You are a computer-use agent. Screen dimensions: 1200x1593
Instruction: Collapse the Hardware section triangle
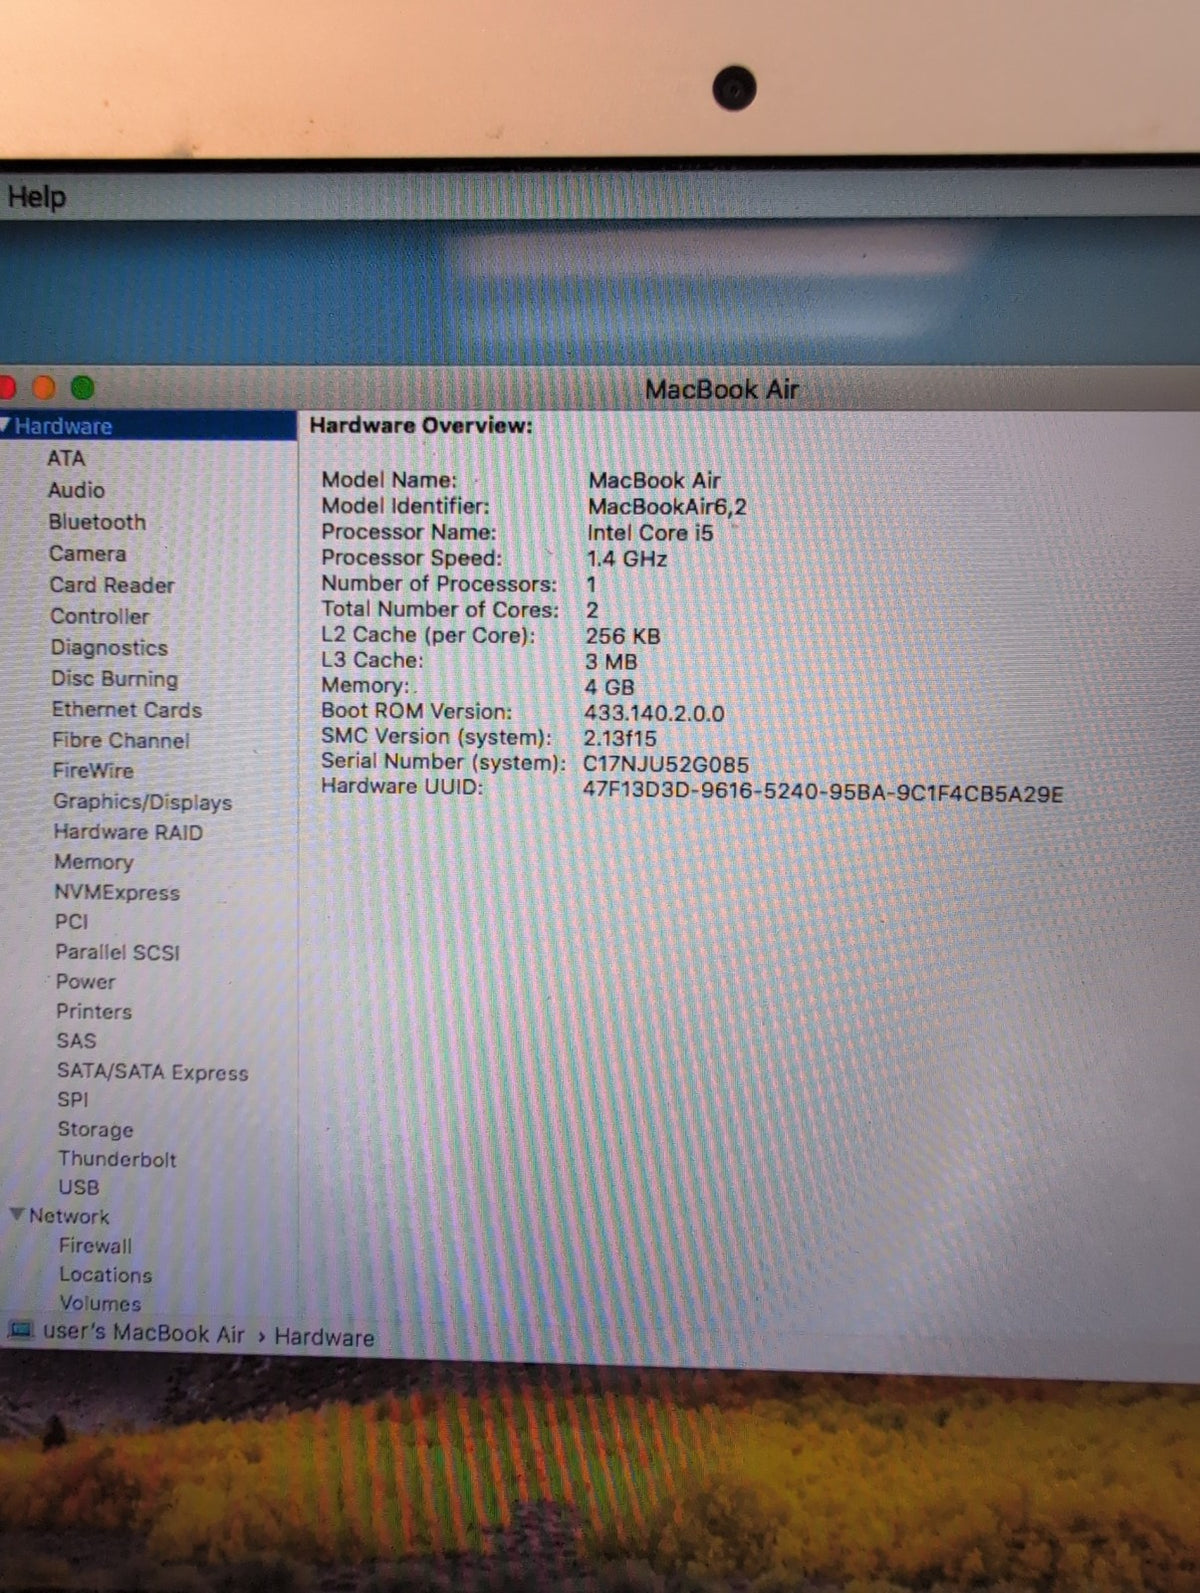click(5, 425)
